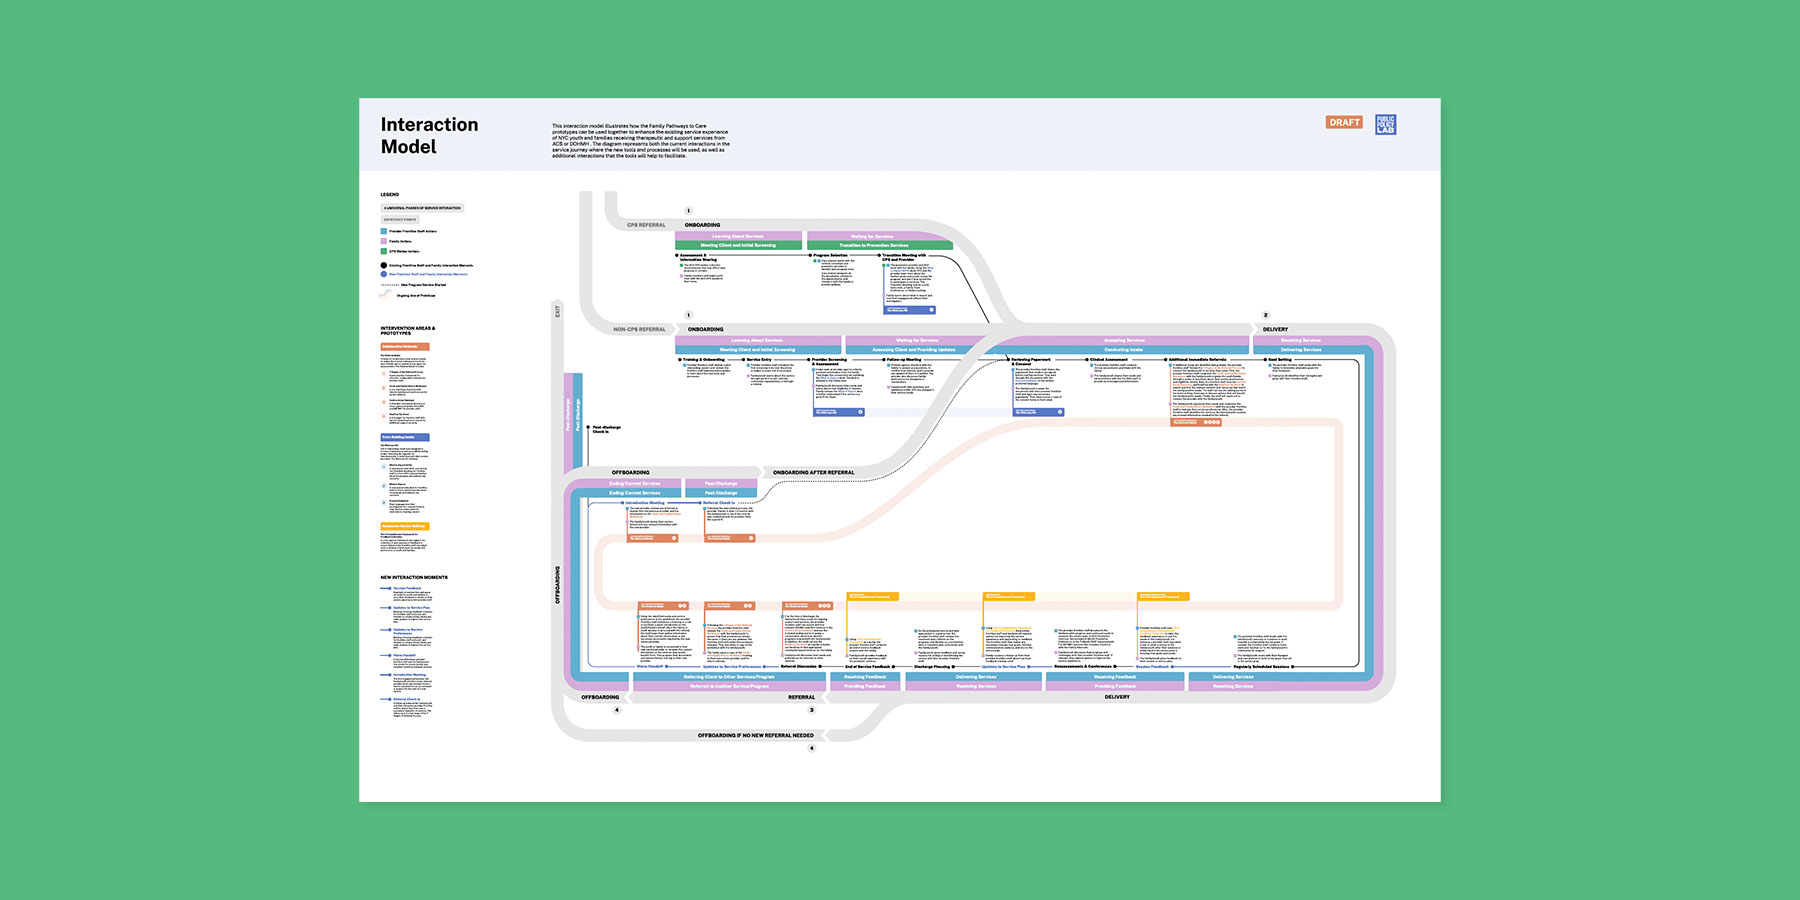Image resolution: width=1800 pixels, height=900 pixels.
Task: Click the 'Post-discharge Check In' label
Action: pyautogui.click(x=606, y=429)
